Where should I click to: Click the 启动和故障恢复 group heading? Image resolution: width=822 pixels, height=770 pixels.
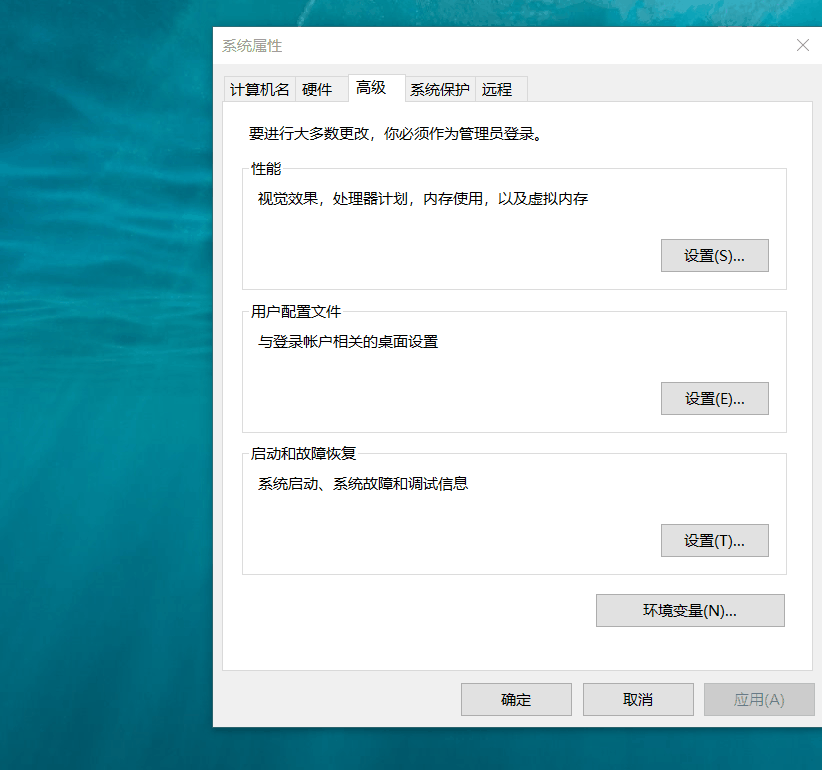pos(303,454)
